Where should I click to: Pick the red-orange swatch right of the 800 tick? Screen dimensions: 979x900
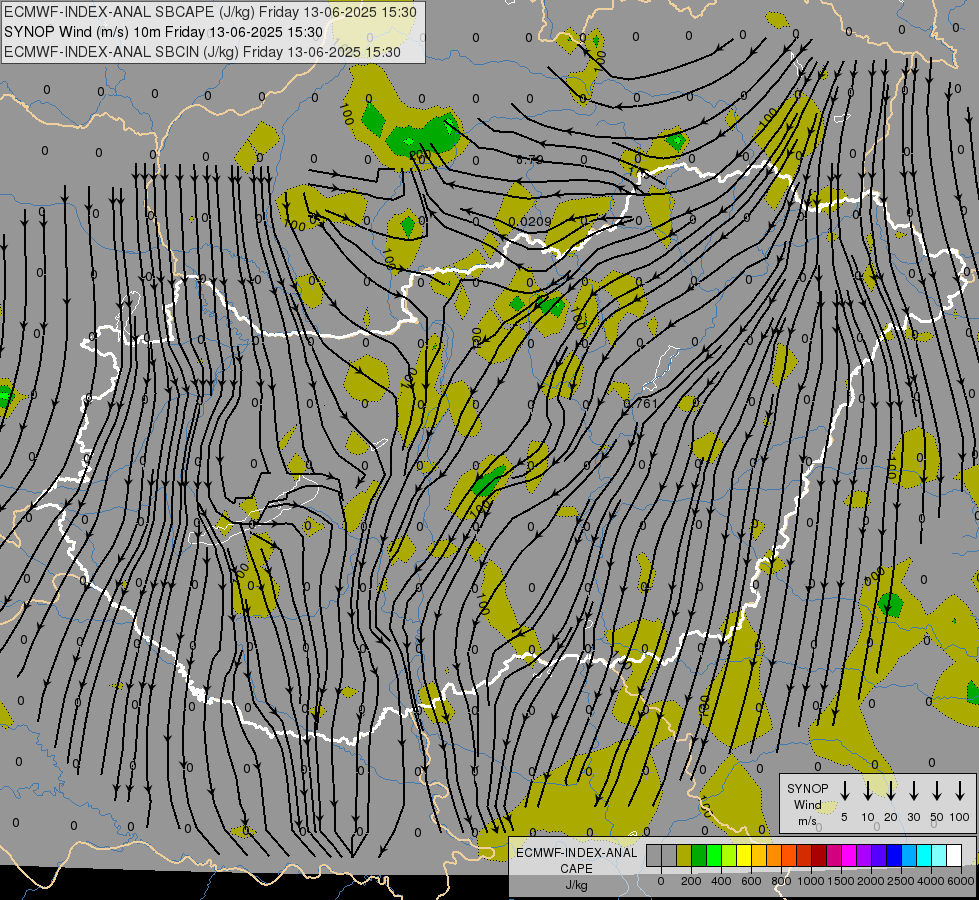(790, 855)
